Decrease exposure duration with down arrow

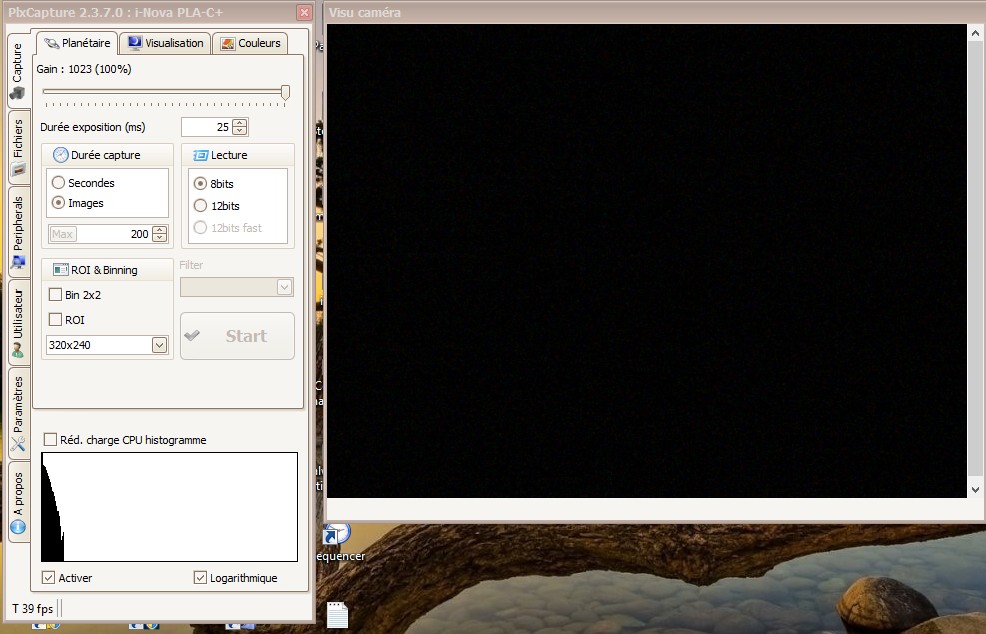coord(240,131)
